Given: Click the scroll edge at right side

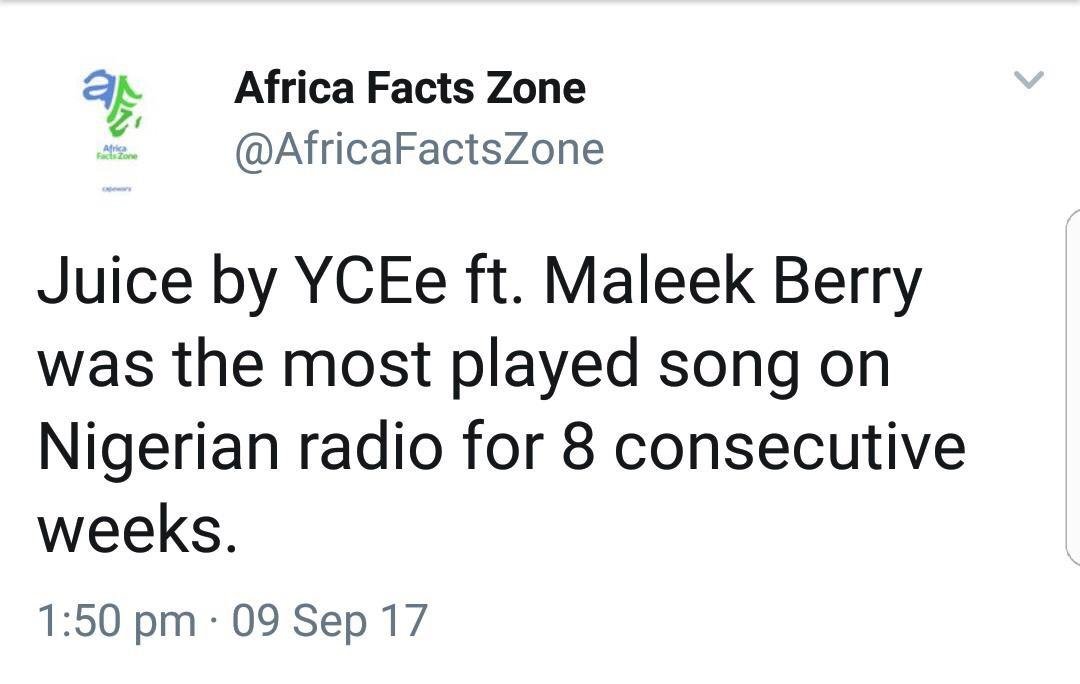Looking at the screenshot, I should 1072,390.
